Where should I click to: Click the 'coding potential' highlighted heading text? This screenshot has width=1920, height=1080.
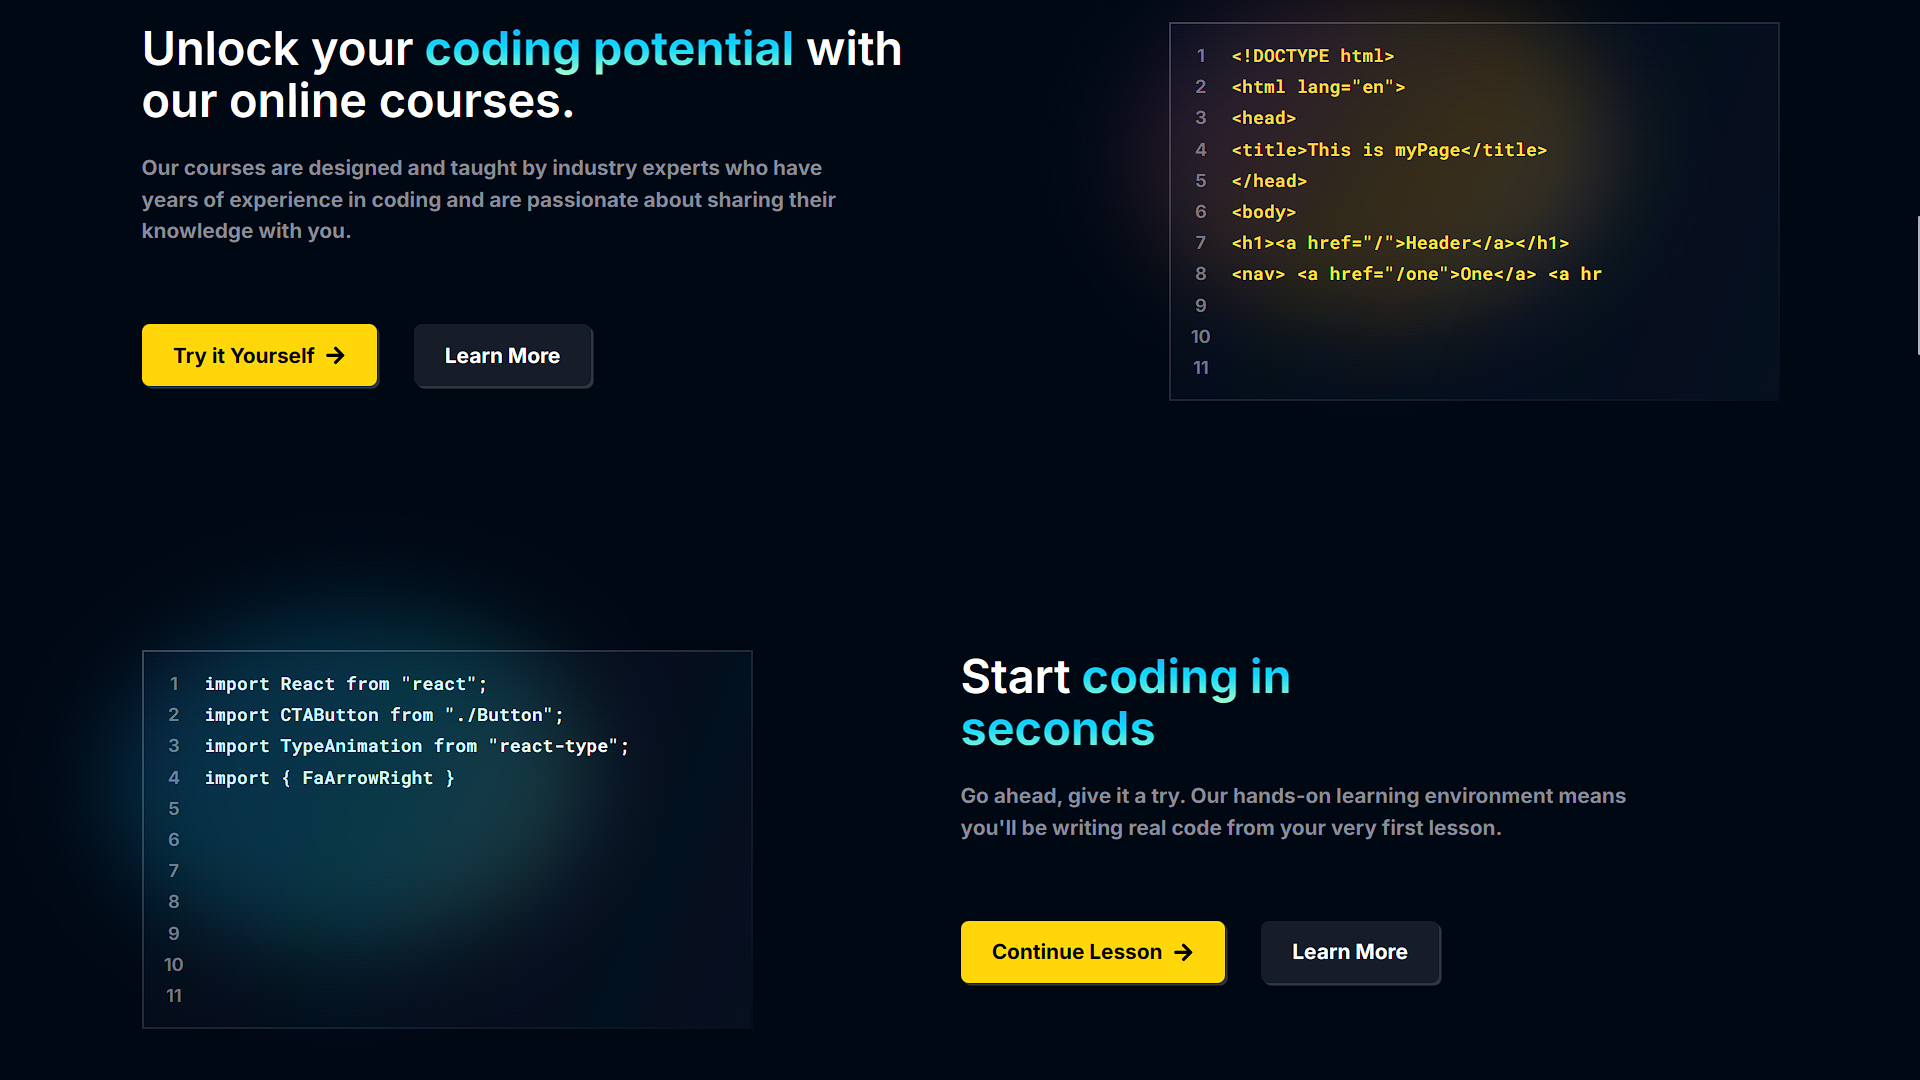click(x=609, y=49)
